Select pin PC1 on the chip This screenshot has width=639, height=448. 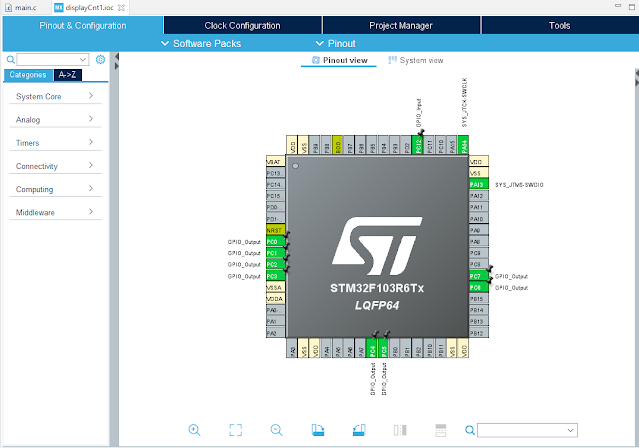pyautogui.click(x=275, y=253)
